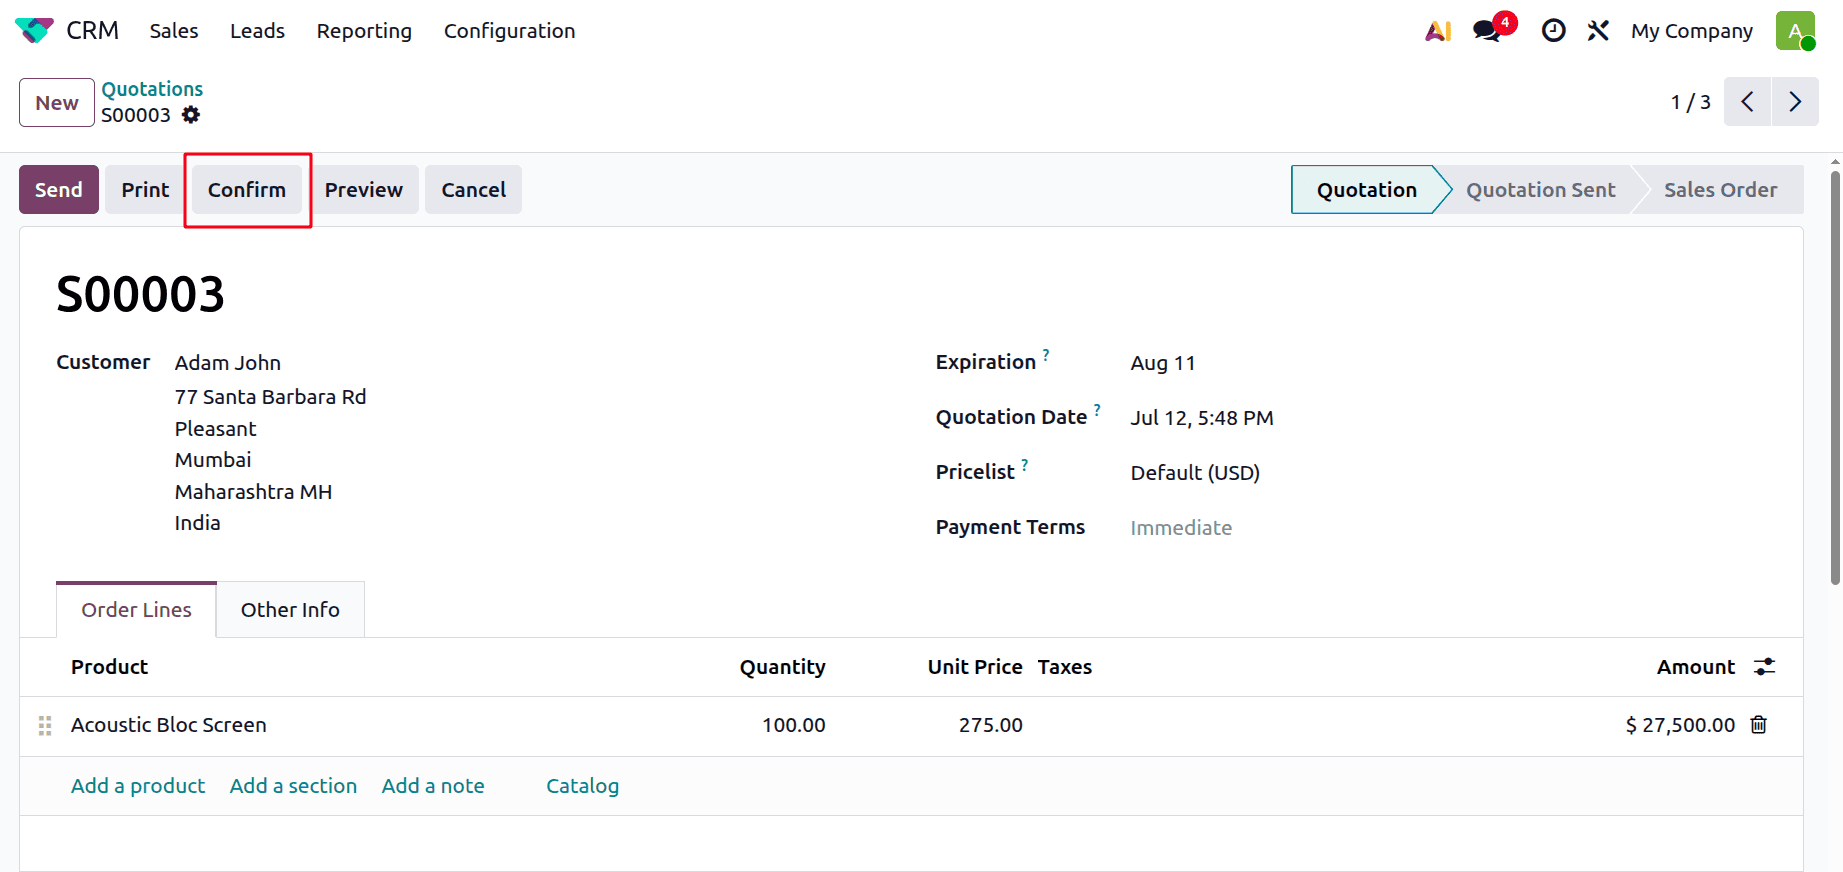This screenshot has height=872, width=1843.
Task: Go to the previous record arrow
Action: coord(1747,102)
